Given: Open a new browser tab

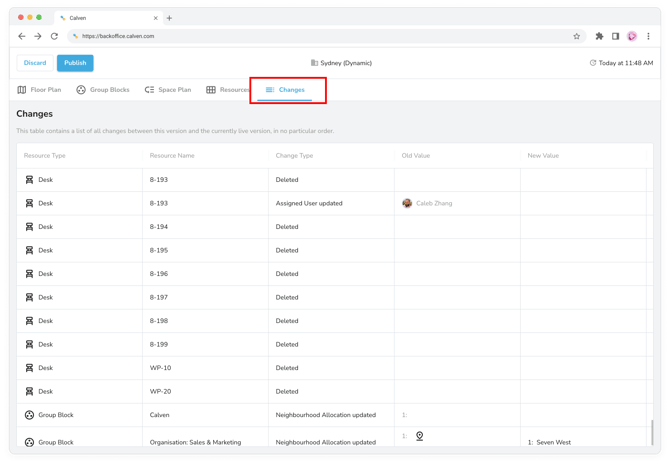Looking at the screenshot, I should click(169, 18).
